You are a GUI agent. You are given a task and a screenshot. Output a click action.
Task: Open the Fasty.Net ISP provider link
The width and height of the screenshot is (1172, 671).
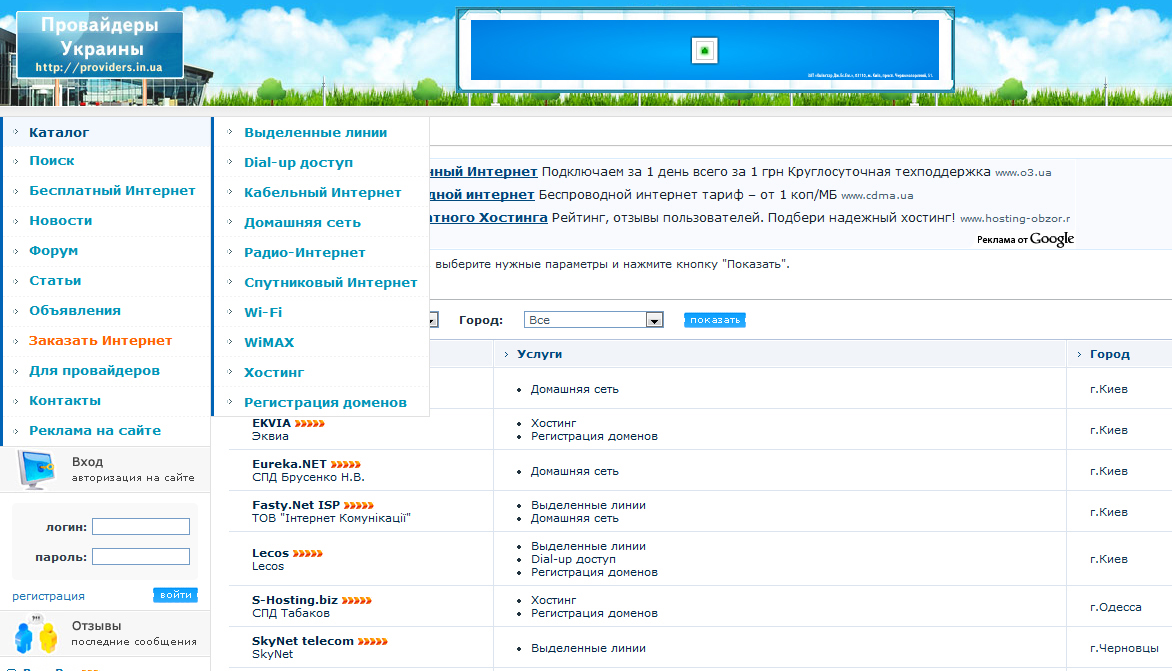coord(296,505)
